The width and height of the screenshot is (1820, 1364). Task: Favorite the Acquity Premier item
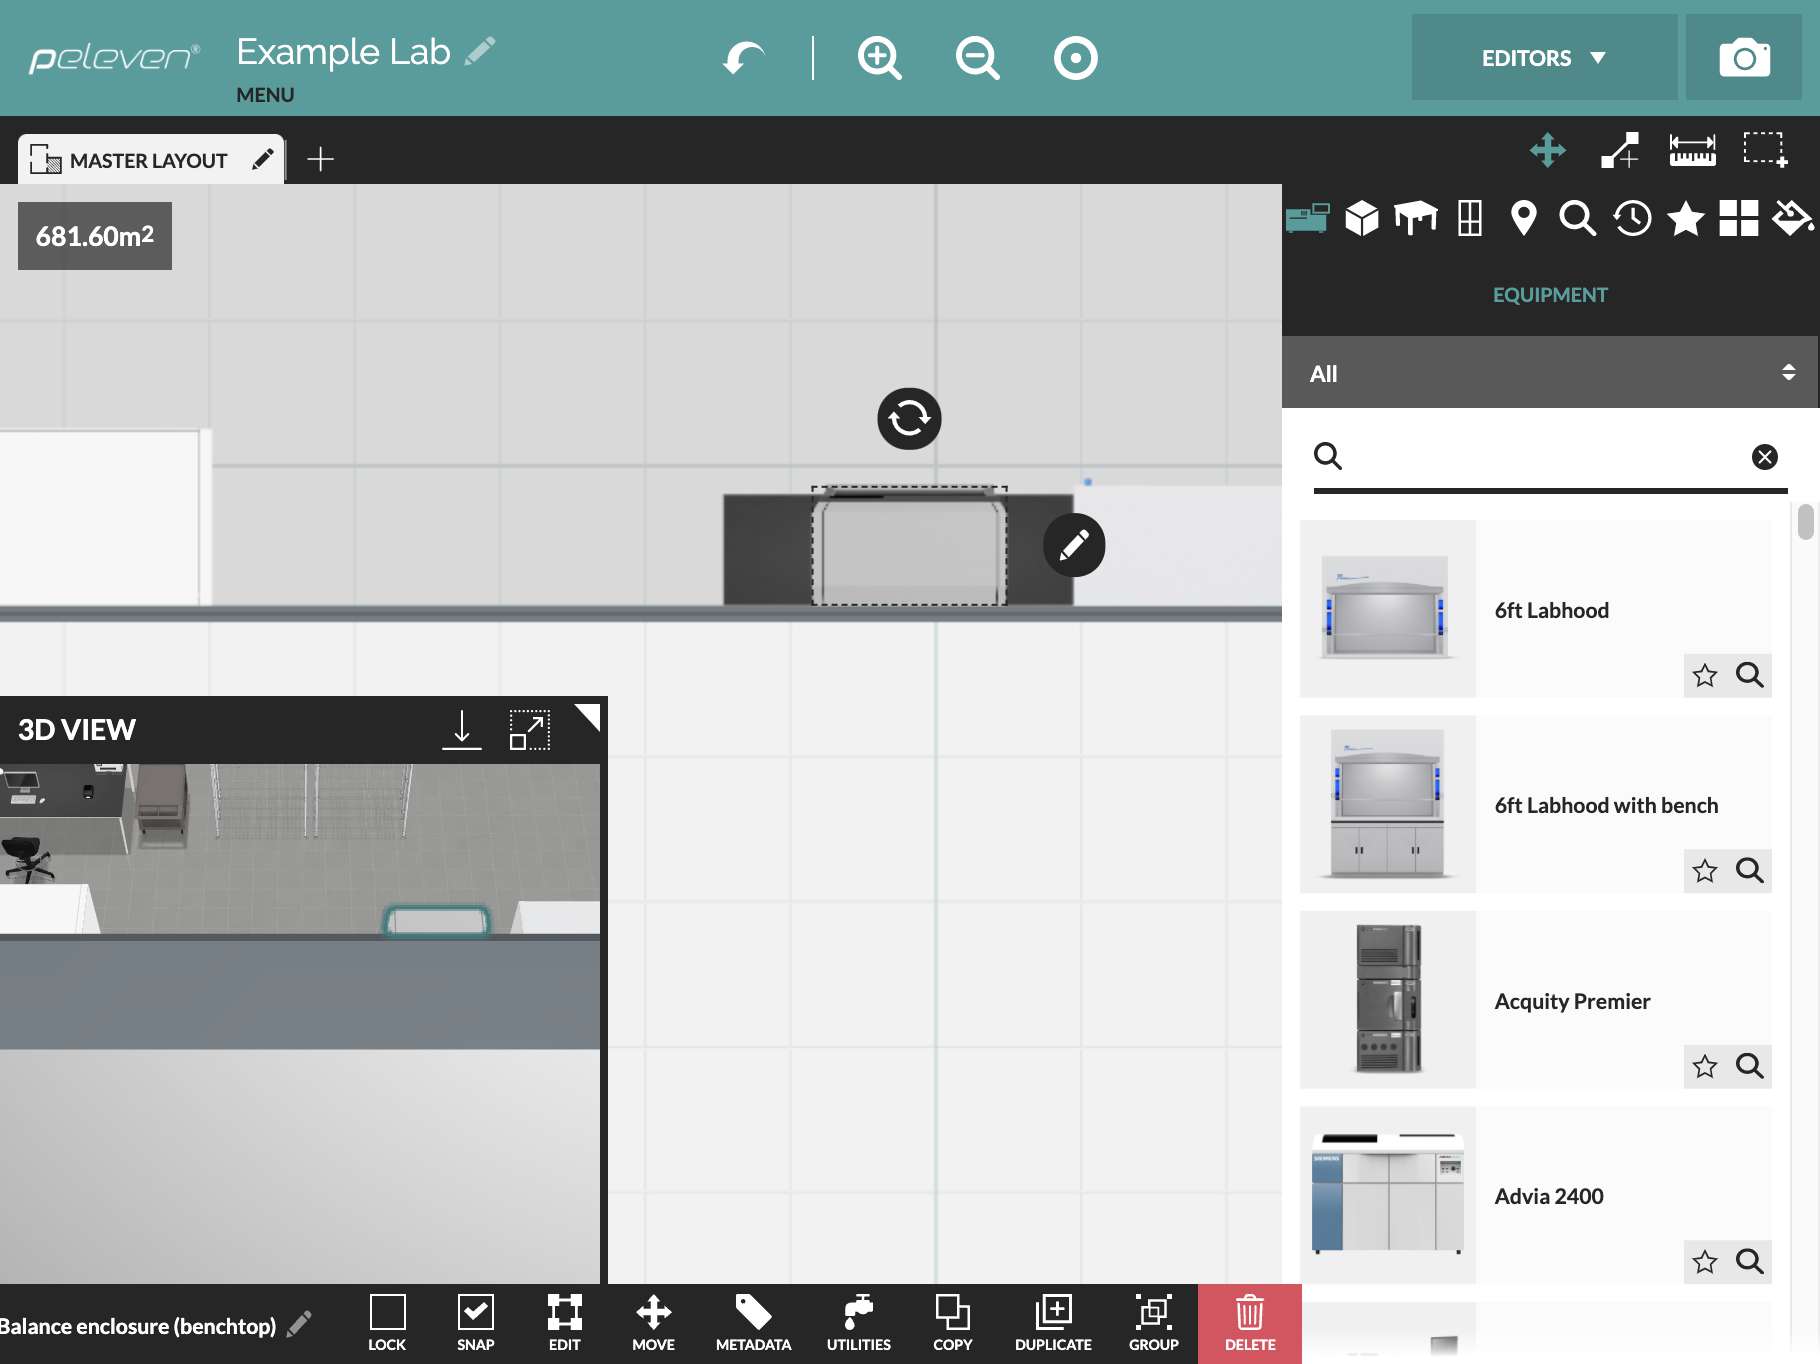click(1705, 1067)
